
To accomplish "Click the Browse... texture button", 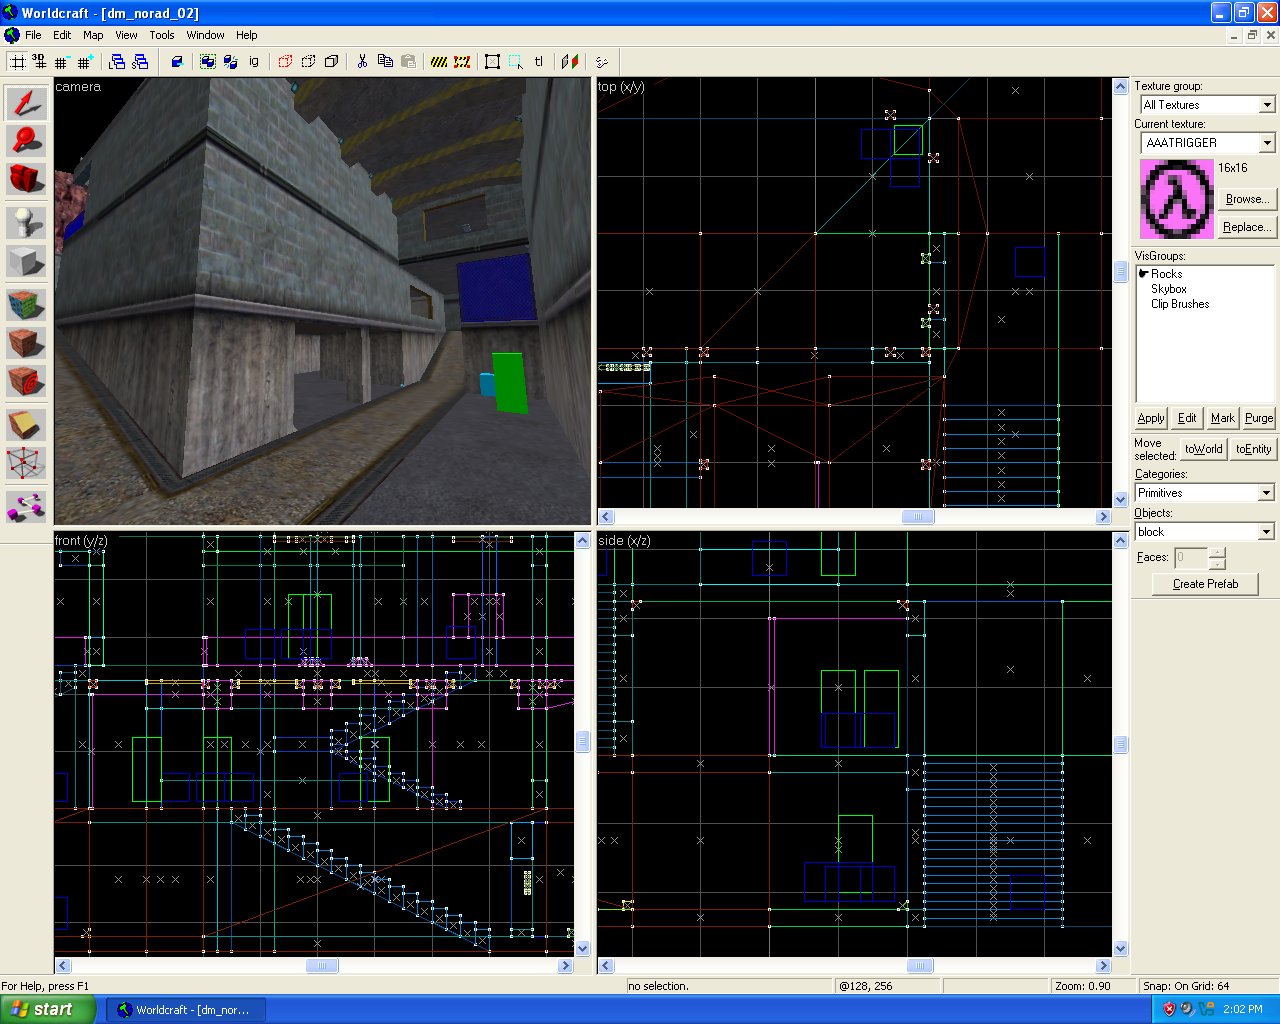I will (x=1247, y=199).
